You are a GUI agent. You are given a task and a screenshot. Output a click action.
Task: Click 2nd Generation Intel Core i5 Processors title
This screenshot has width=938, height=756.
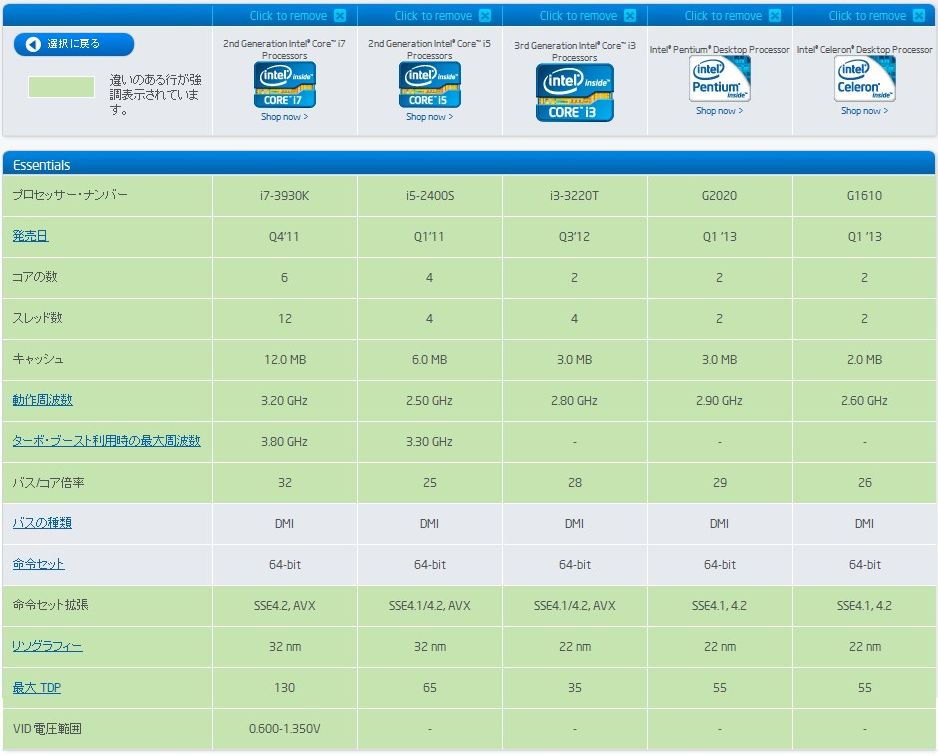[x=430, y=49]
